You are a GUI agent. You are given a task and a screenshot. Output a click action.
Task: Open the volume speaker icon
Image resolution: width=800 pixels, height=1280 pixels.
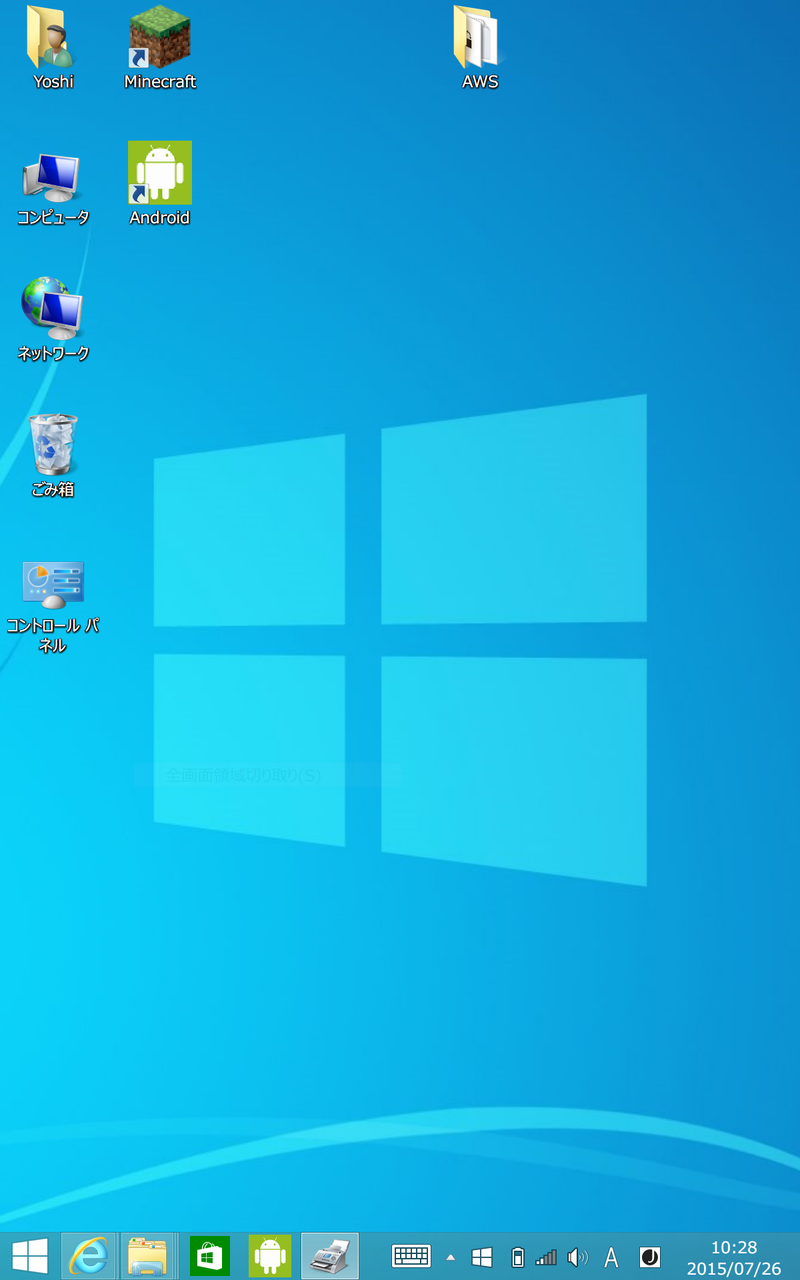coord(577,1257)
